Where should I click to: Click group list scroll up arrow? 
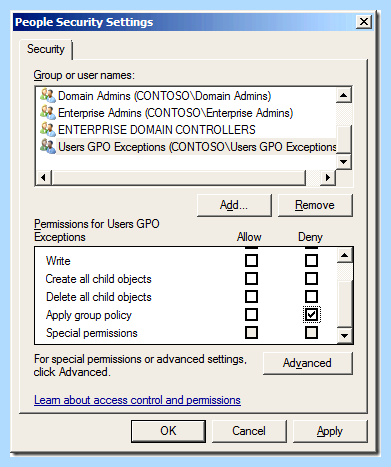coord(344,96)
